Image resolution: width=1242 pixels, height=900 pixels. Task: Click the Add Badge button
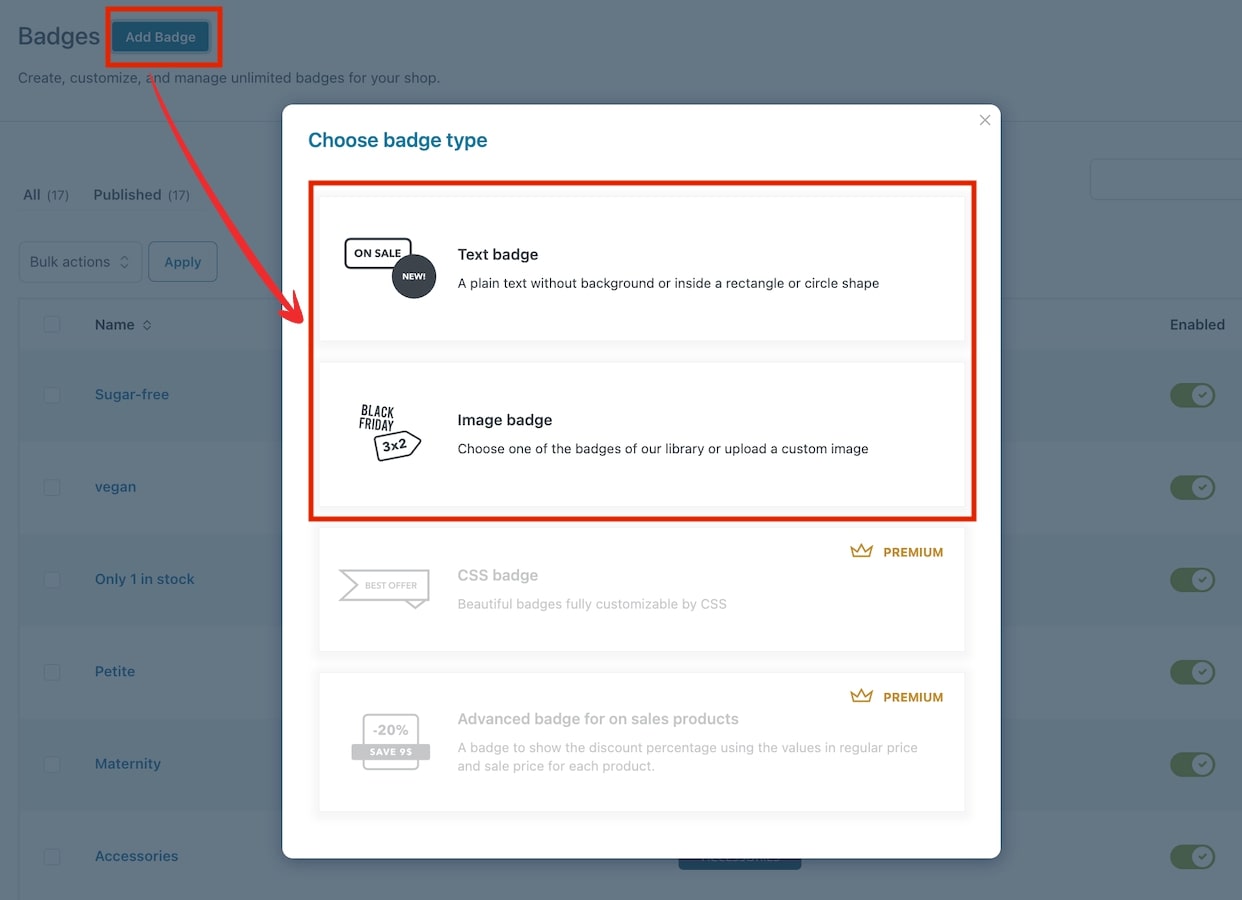tap(160, 37)
